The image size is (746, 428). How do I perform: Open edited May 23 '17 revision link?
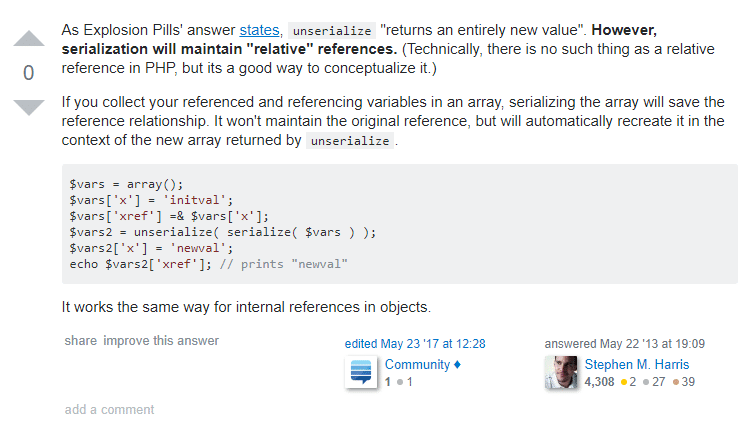[x=415, y=344]
